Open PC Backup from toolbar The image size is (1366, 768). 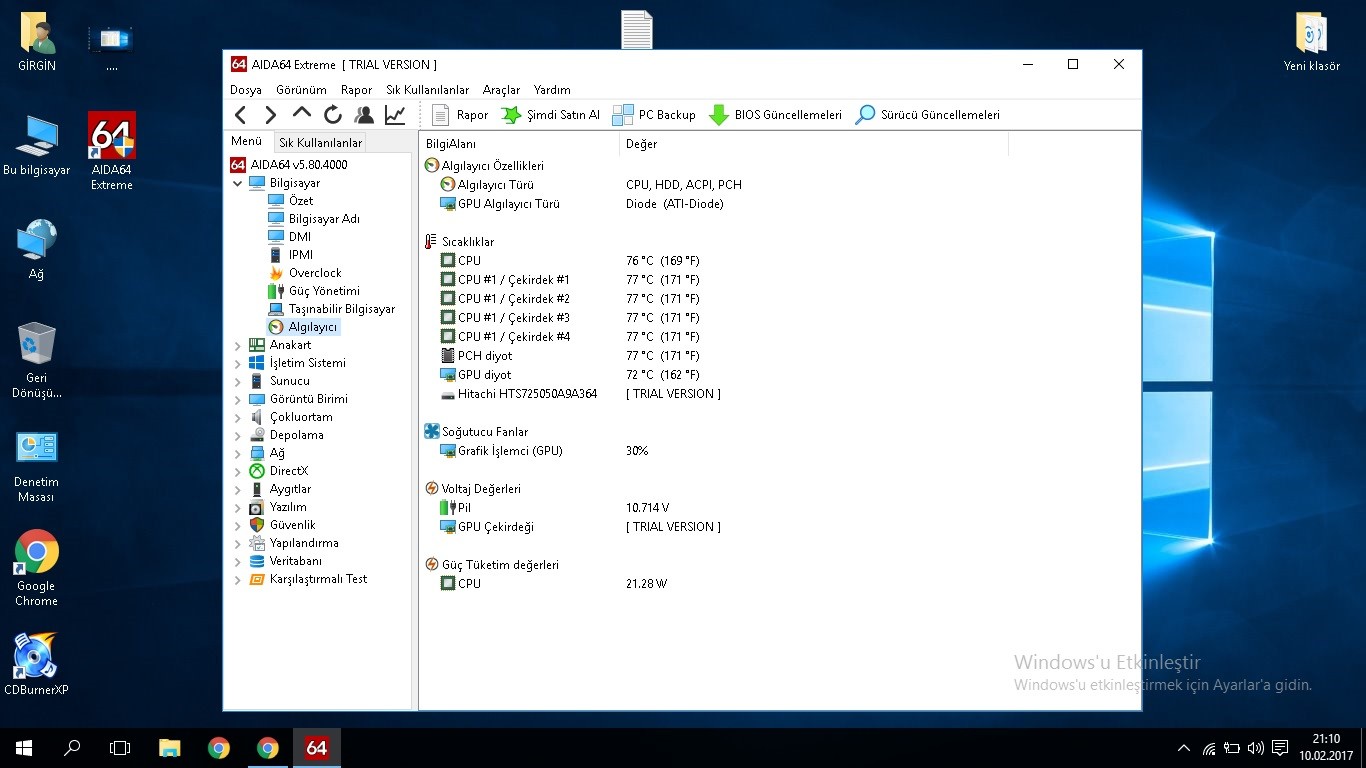tap(654, 115)
